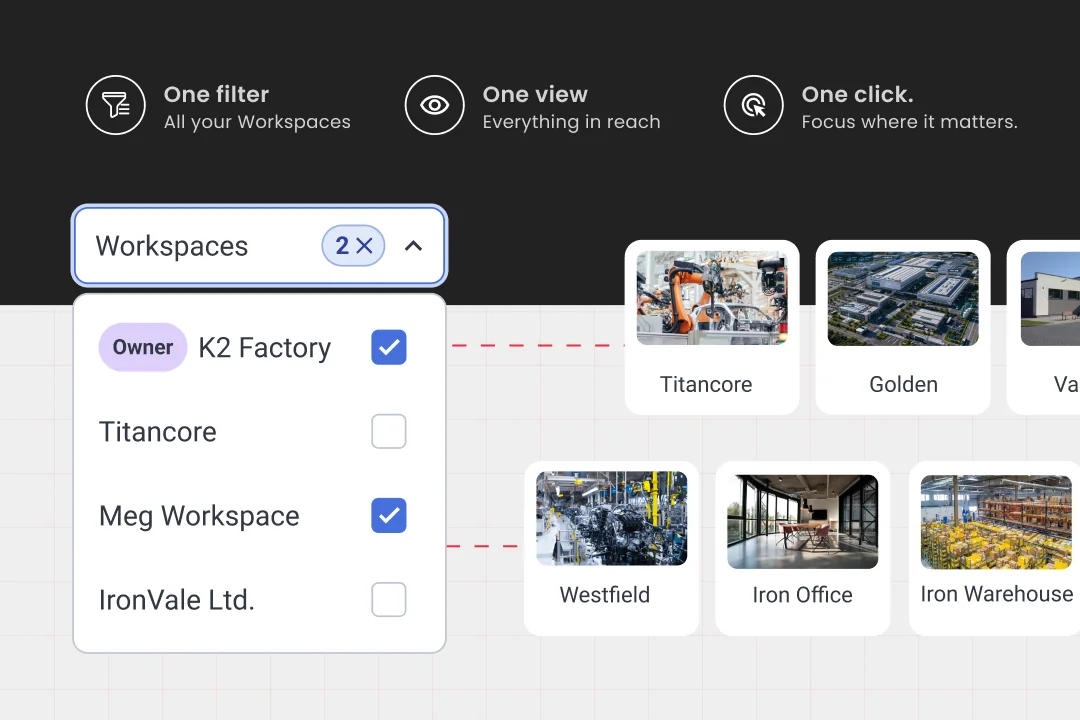Select Meg Workspace label
The height and width of the screenshot is (720, 1080).
pos(199,516)
